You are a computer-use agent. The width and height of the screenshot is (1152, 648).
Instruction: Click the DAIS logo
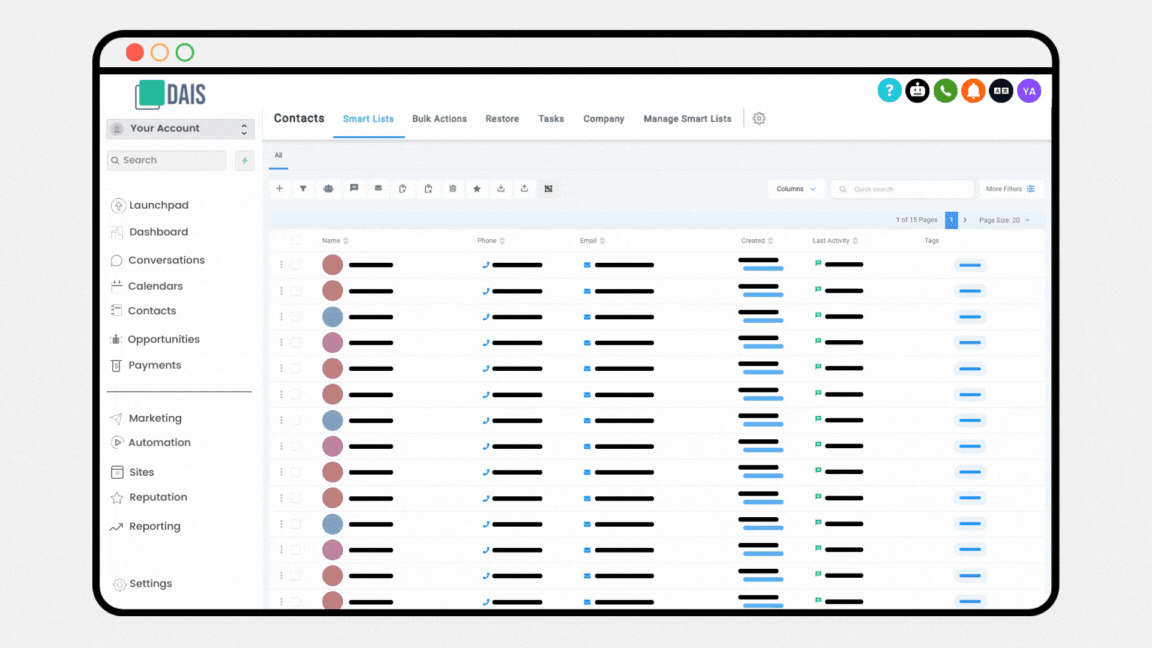click(x=170, y=95)
